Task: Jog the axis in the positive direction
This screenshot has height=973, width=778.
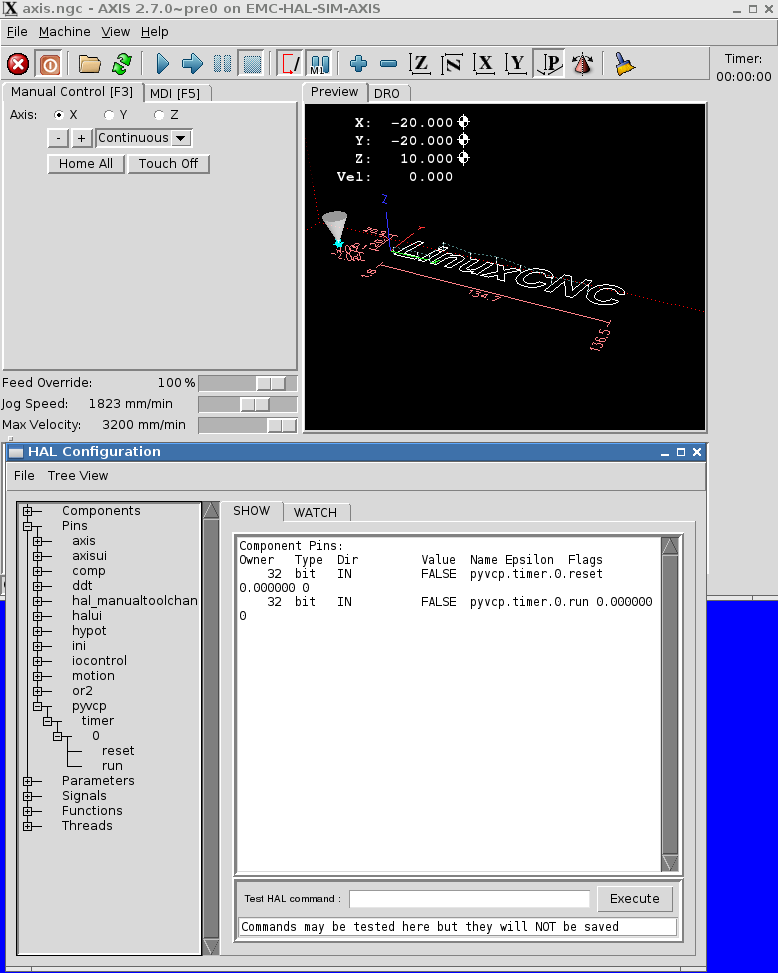Action: pos(82,138)
